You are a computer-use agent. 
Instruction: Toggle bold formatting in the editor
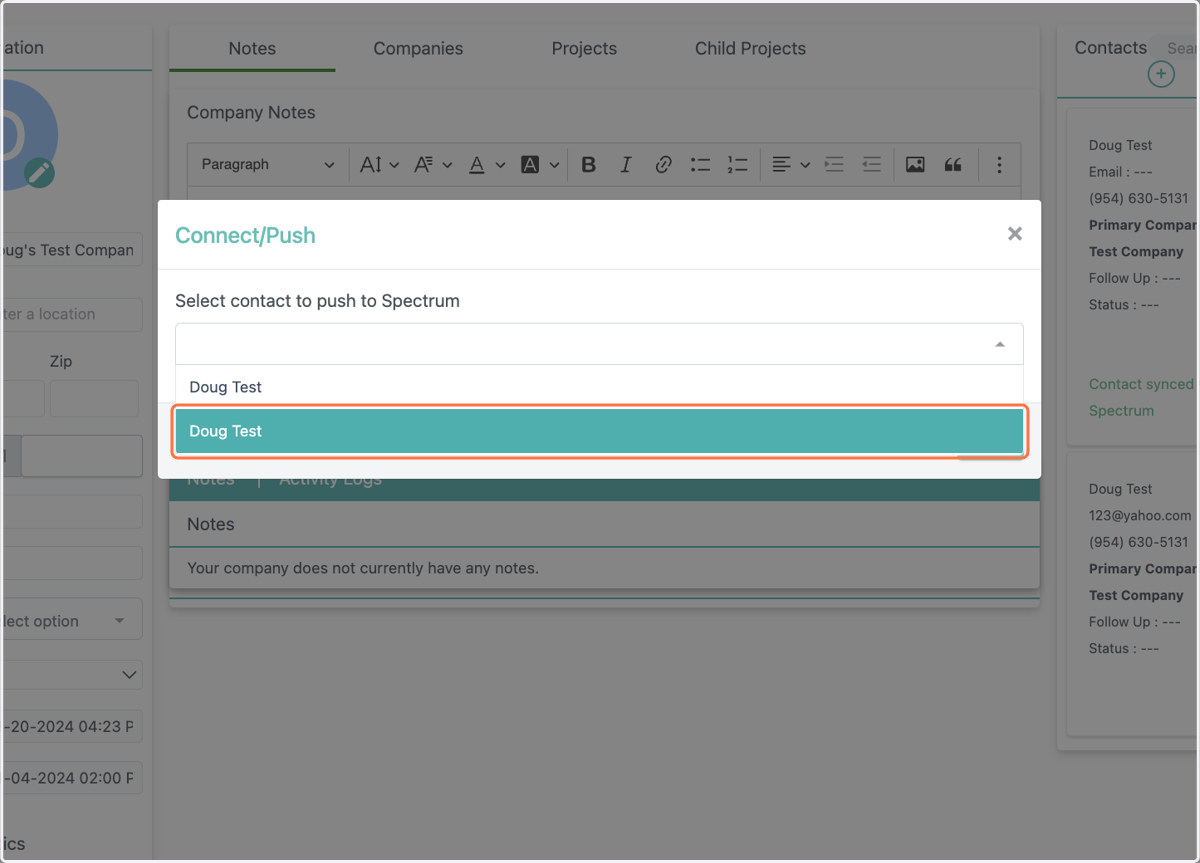pyautogui.click(x=588, y=165)
